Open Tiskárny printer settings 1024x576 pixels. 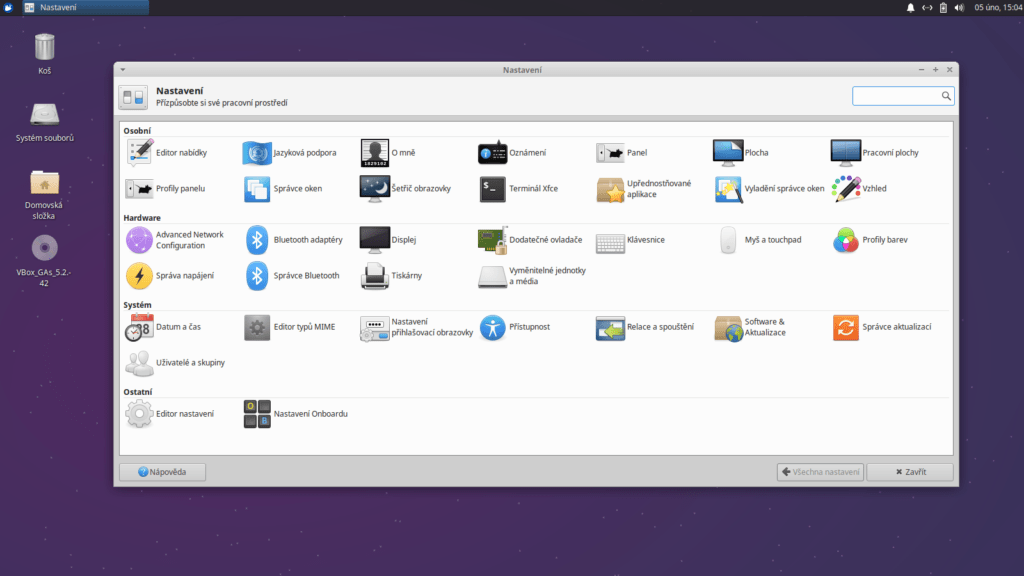(391, 276)
